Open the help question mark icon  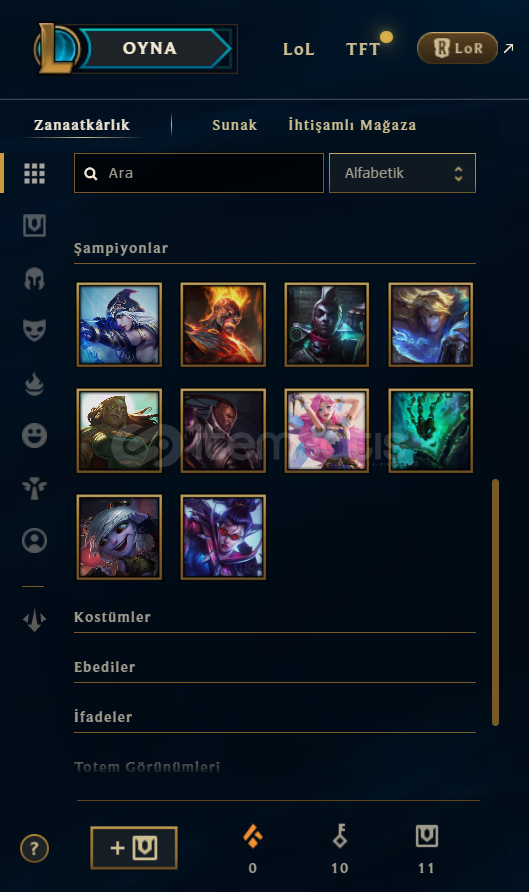(x=34, y=848)
